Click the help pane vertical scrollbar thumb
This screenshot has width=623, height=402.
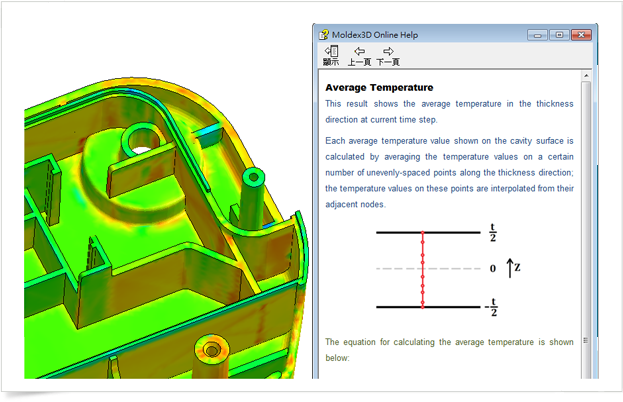[x=586, y=230]
